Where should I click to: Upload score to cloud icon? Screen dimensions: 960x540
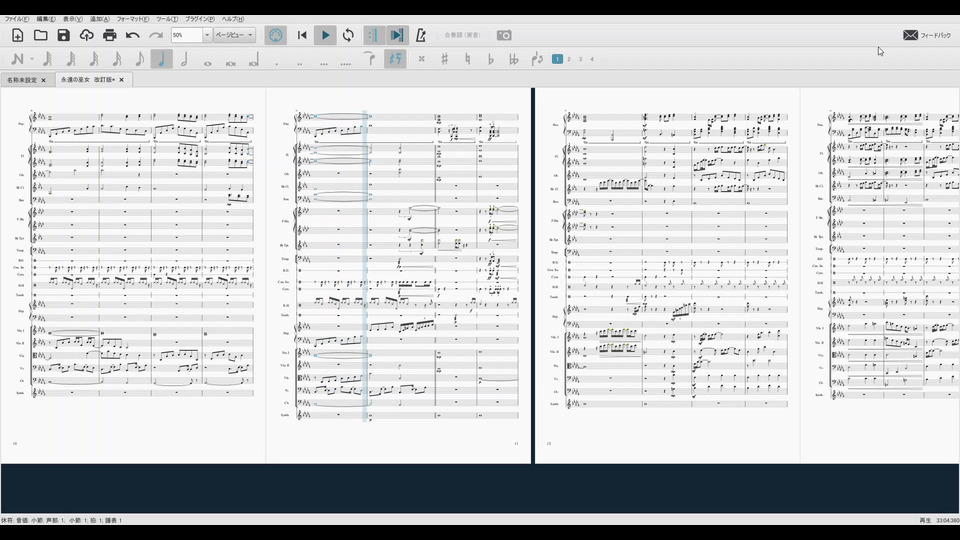coord(87,35)
